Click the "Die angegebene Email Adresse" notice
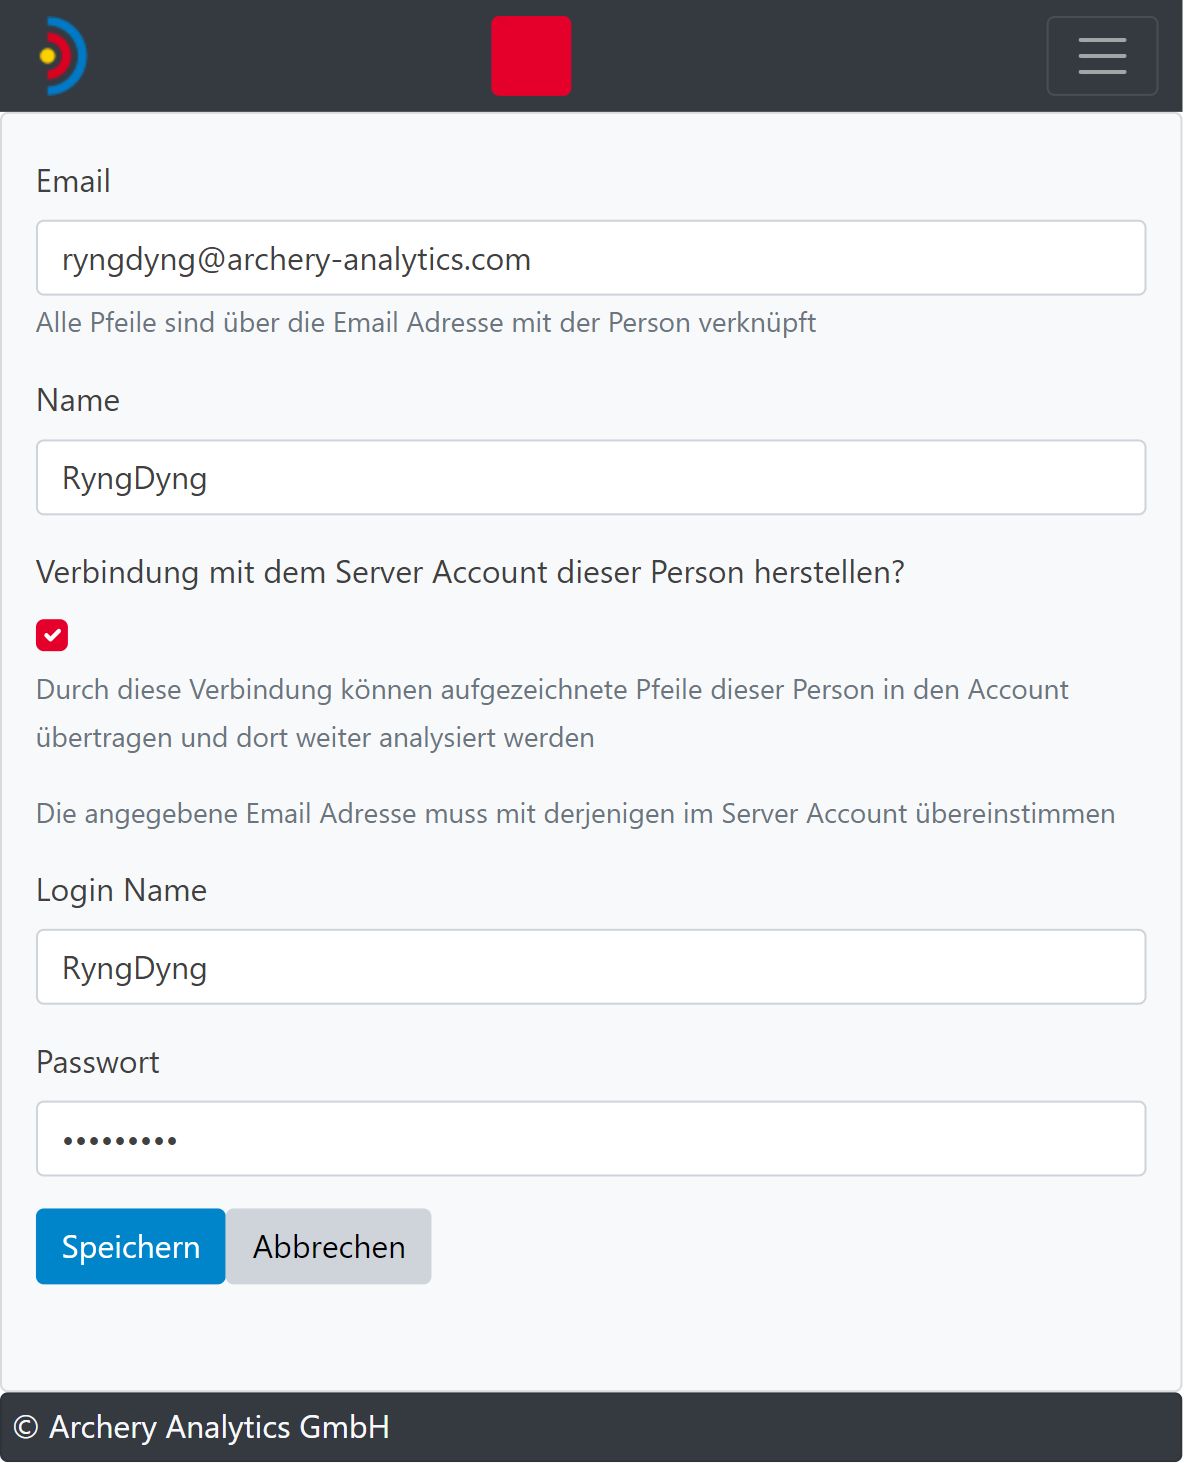The image size is (1184, 1463). [x=575, y=814]
